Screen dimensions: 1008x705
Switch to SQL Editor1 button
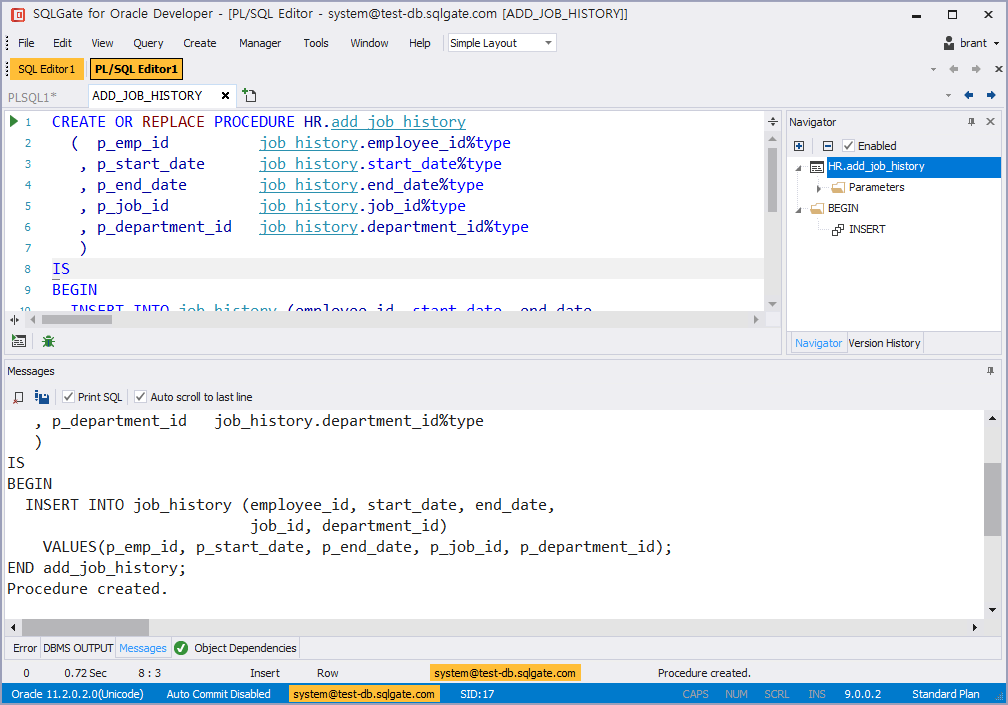click(46, 69)
